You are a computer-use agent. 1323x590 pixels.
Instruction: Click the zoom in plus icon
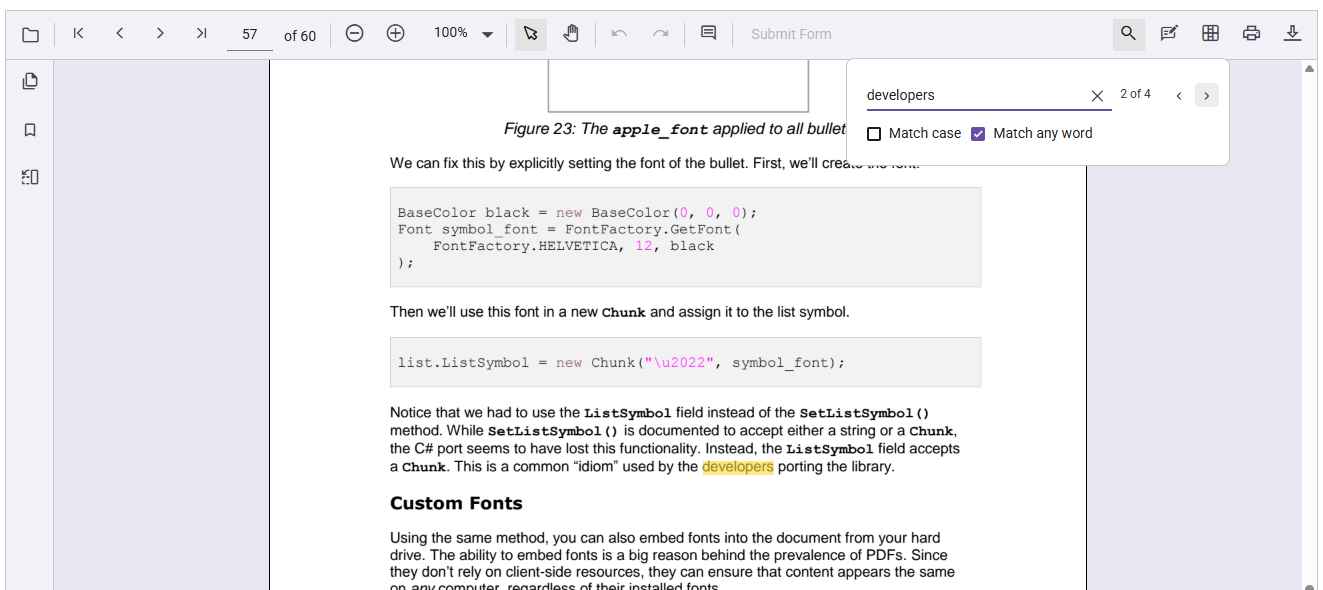point(395,34)
